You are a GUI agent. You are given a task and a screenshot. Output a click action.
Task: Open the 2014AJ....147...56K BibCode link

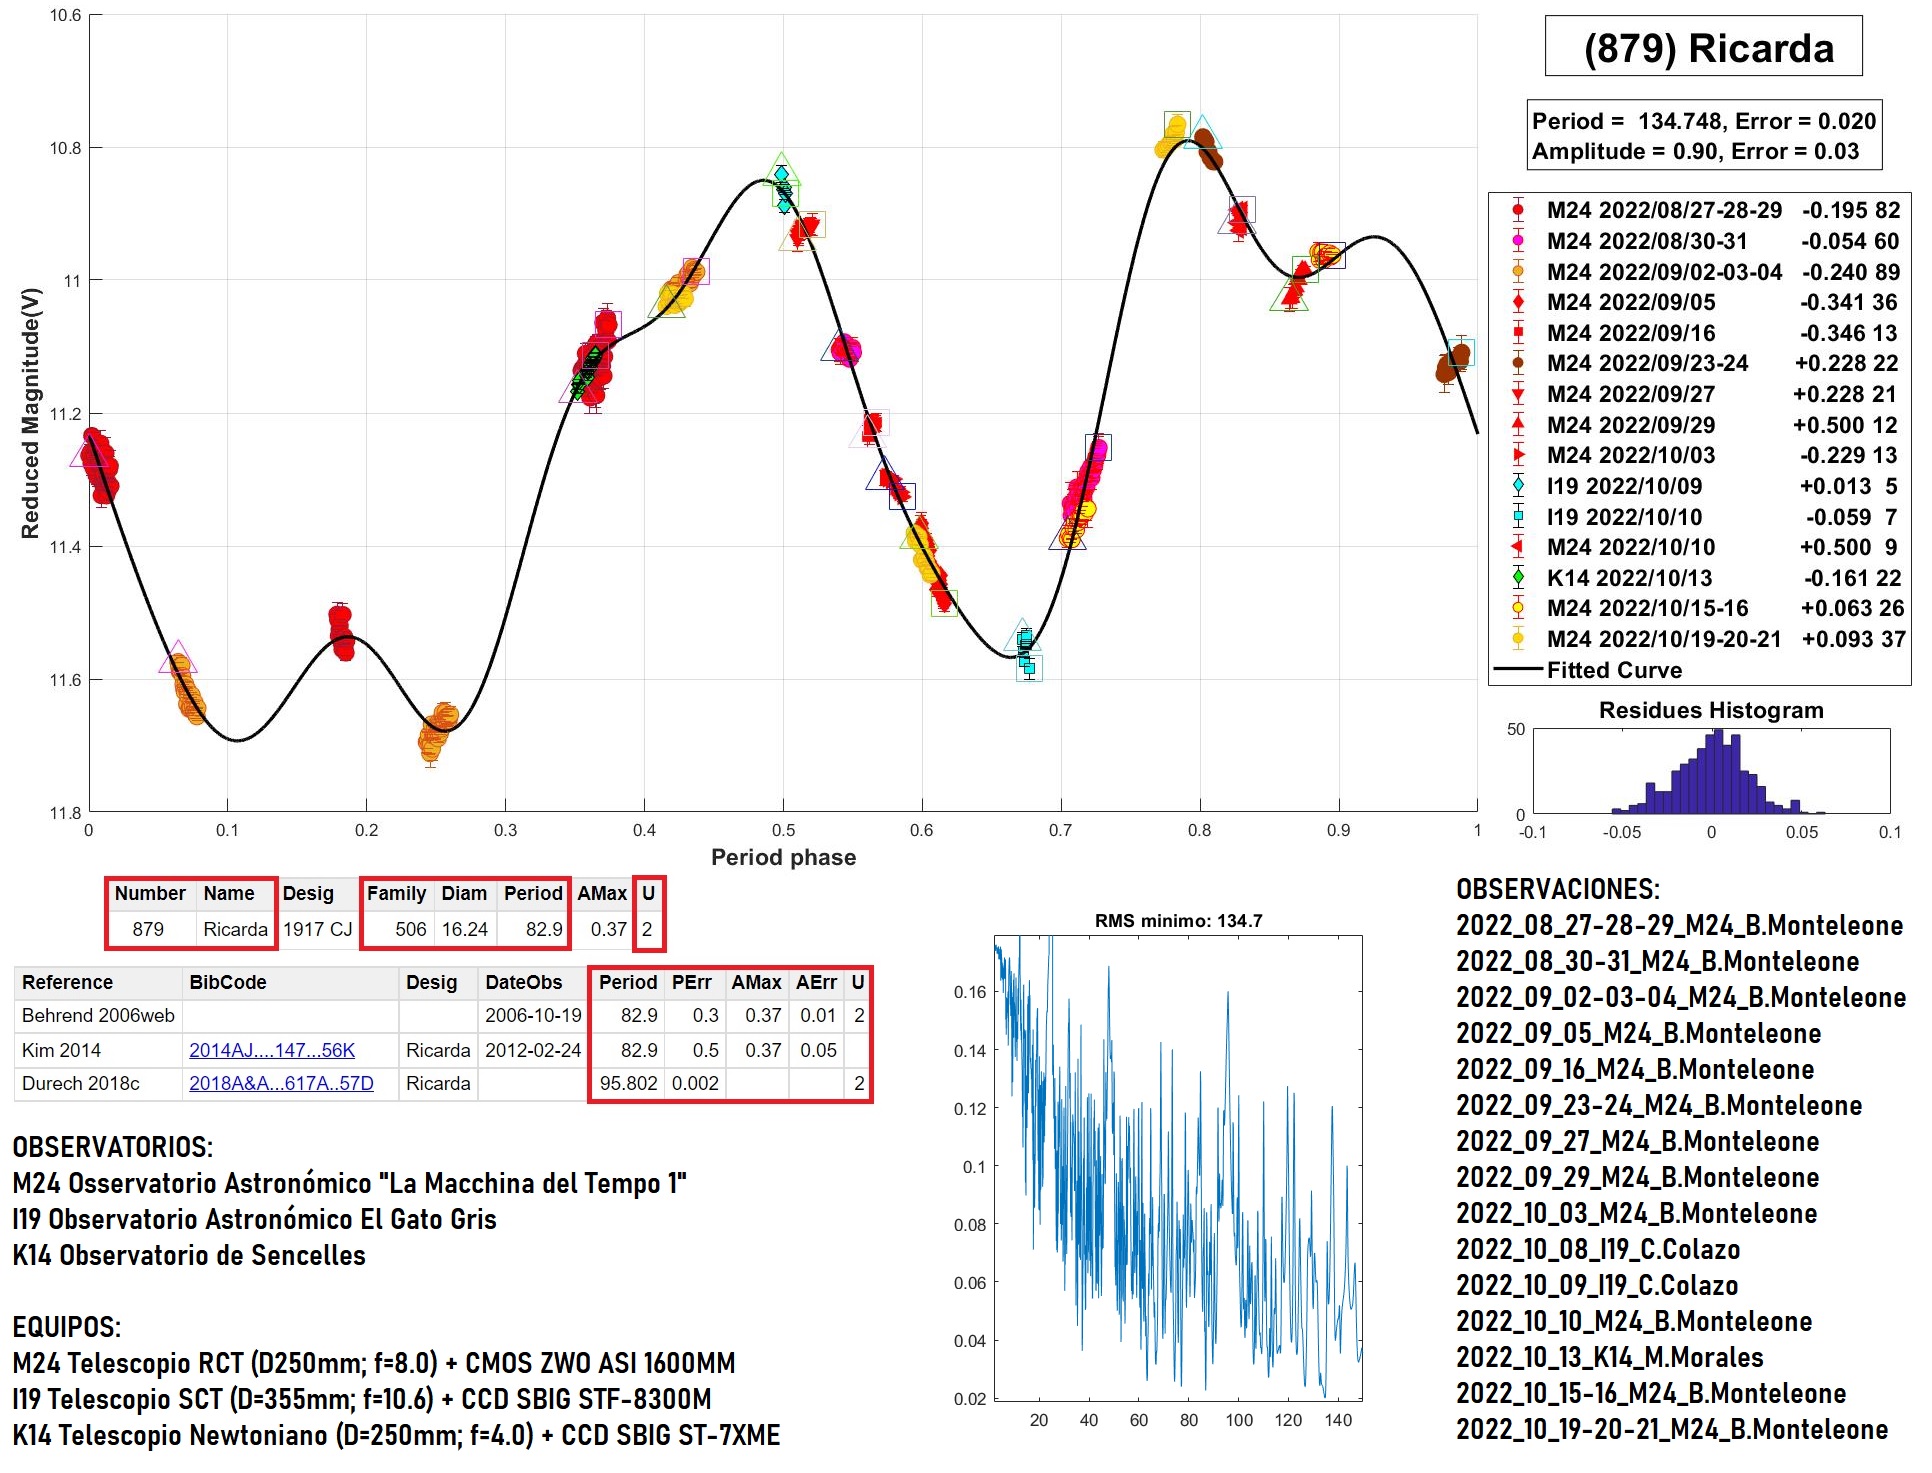tap(272, 1050)
